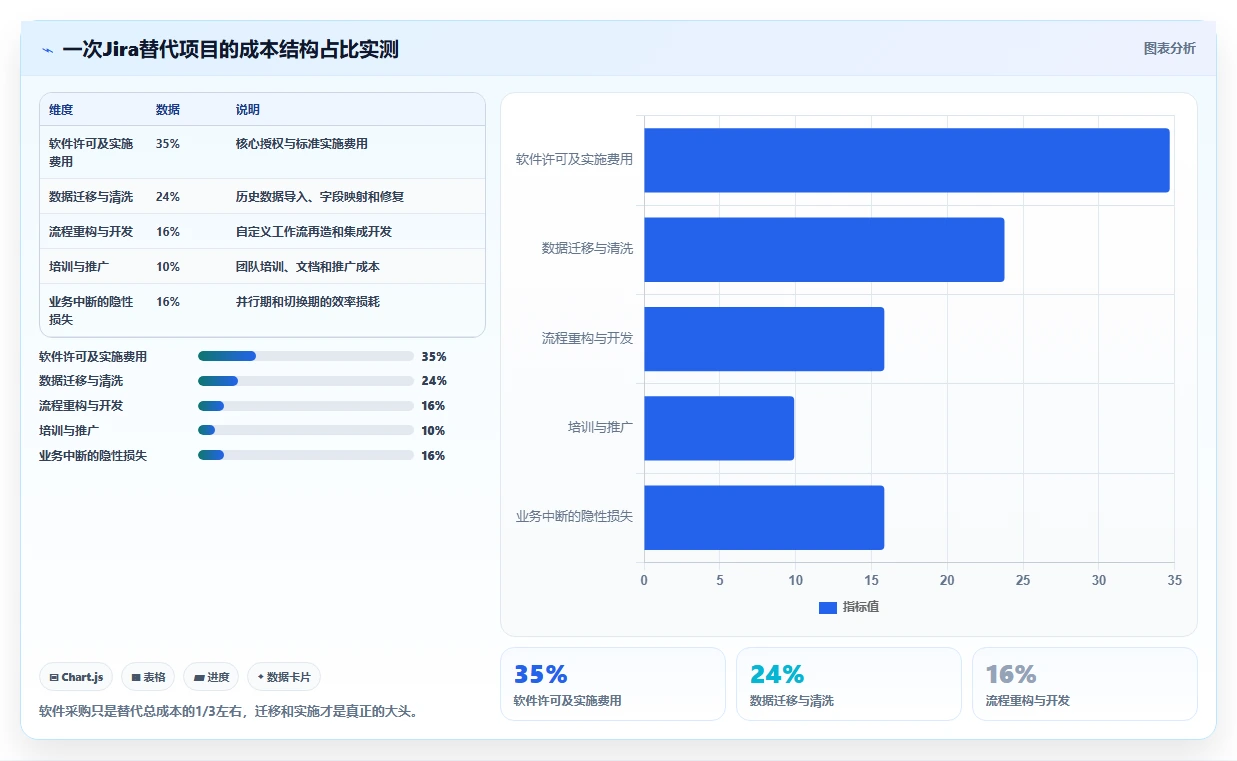This screenshot has height=761, width=1237.
Task: Click the 软件许可及实施费用 progress bar
Action: point(306,356)
